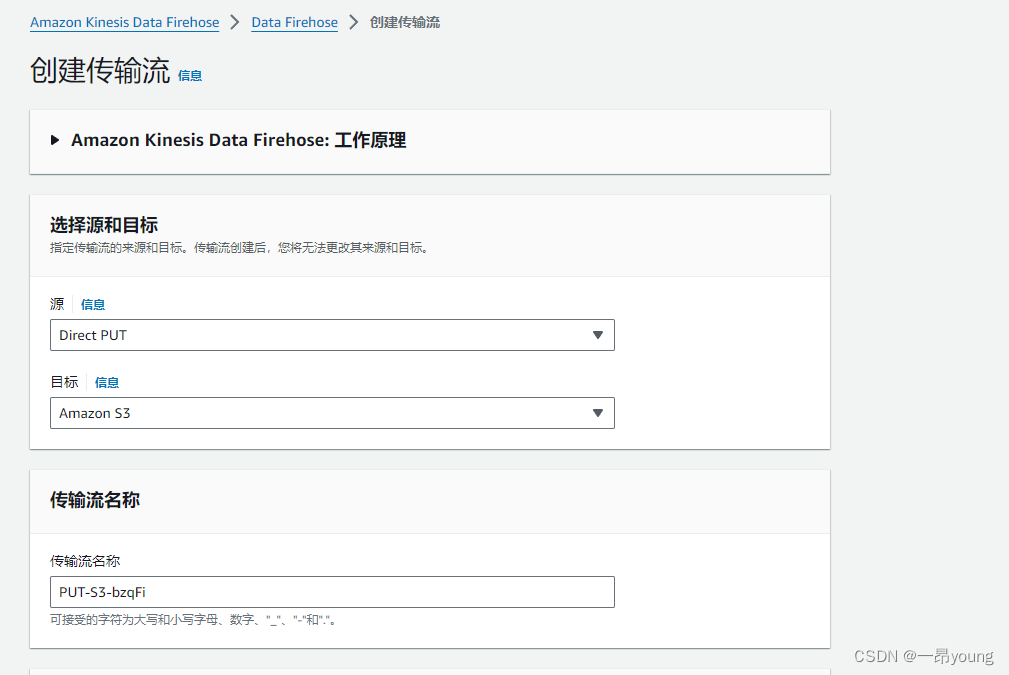Open the 源 dropdown showing Direct PUT

coord(332,335)
